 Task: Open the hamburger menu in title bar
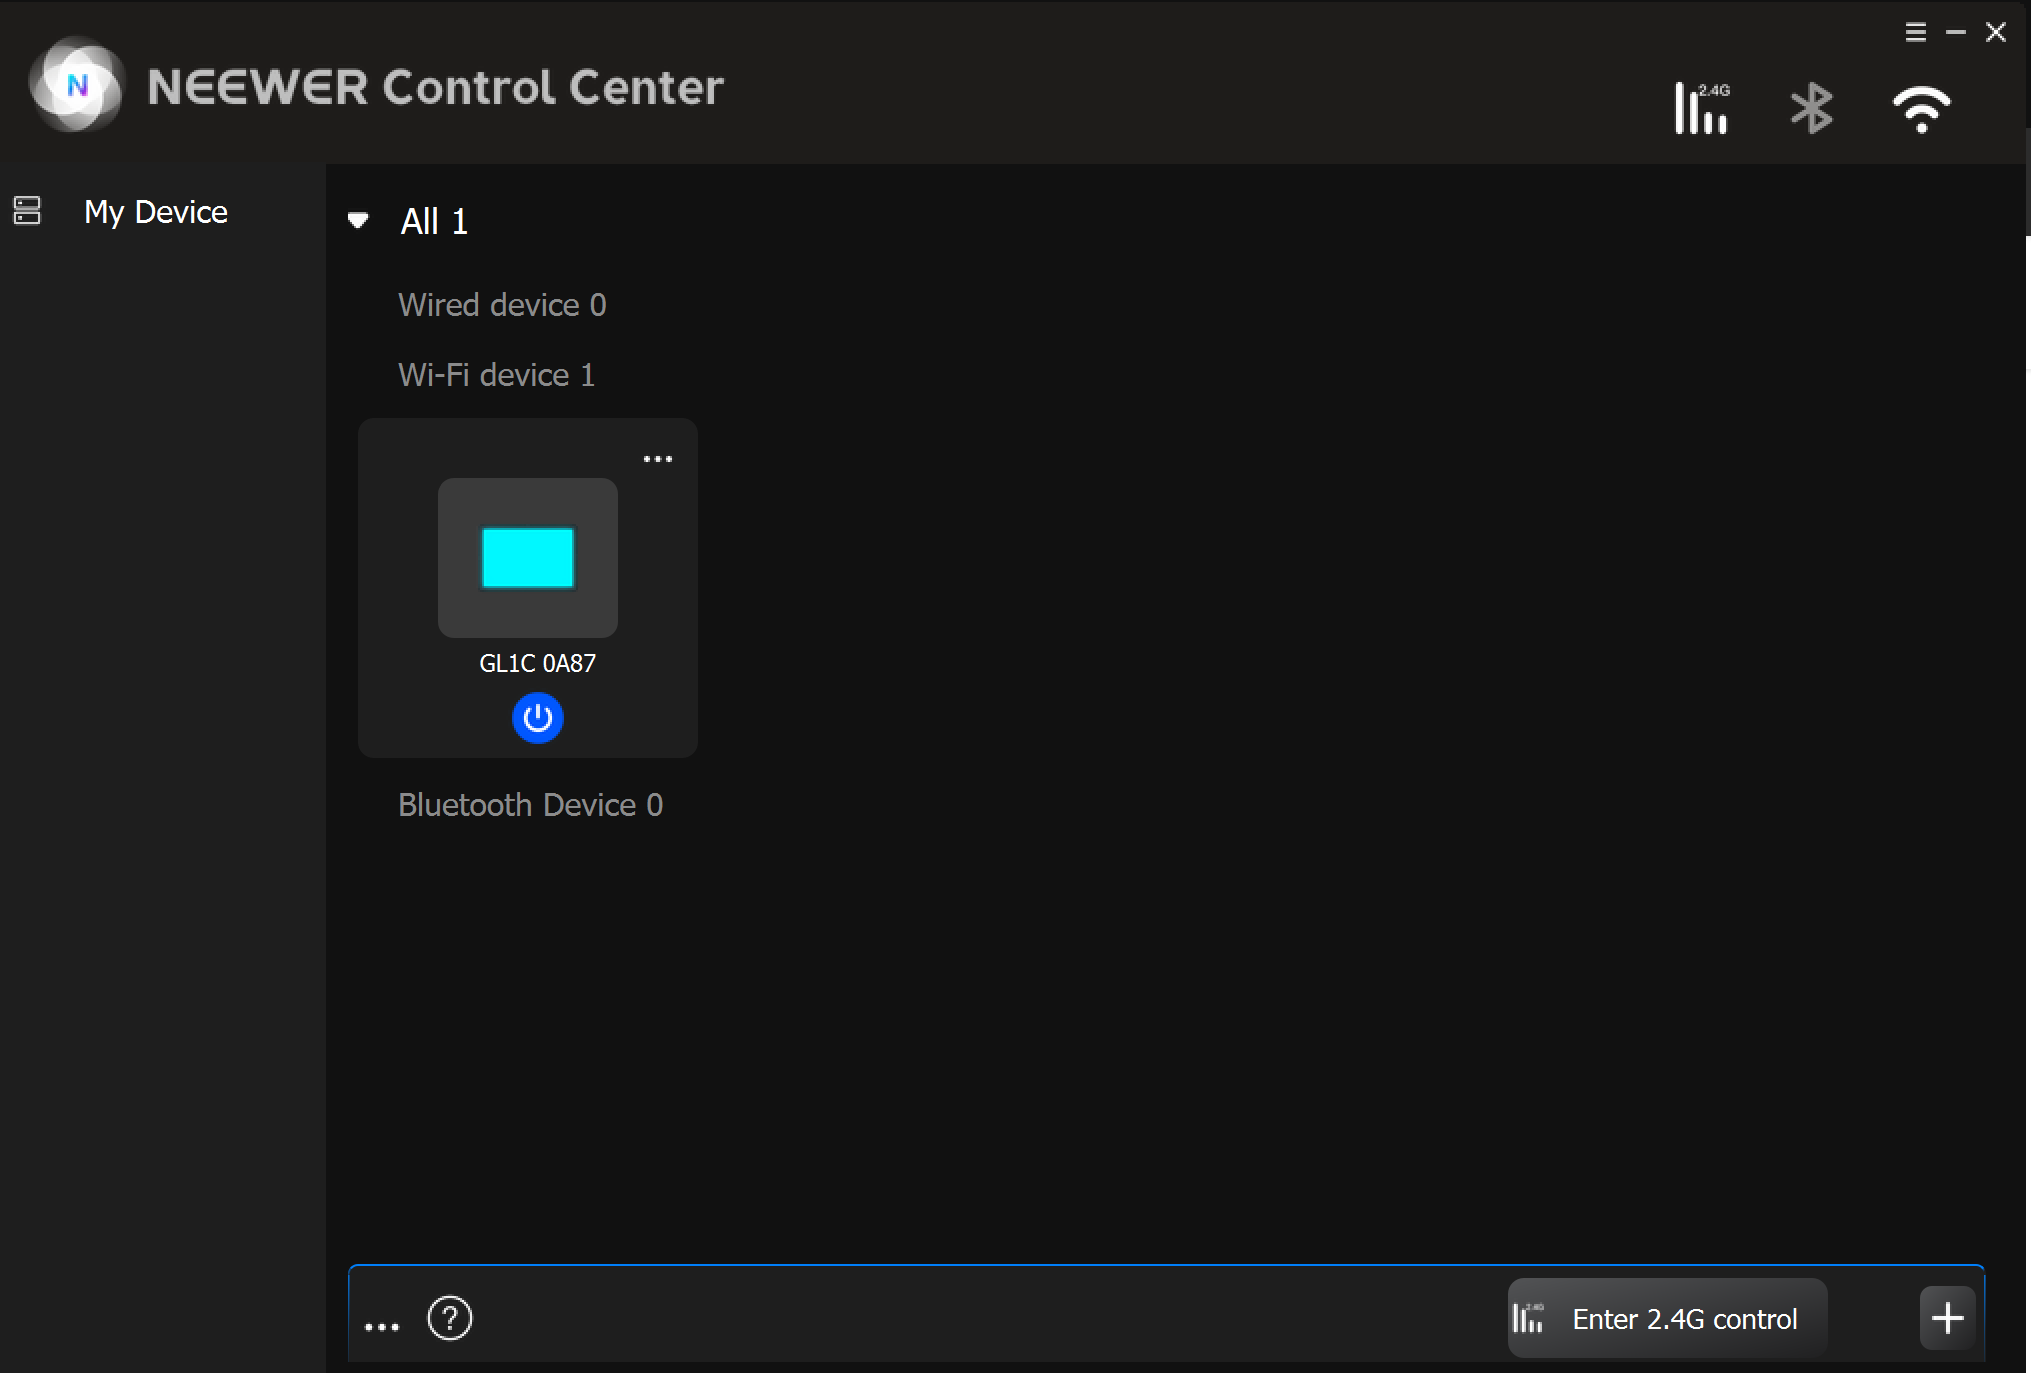(1915, 32)
